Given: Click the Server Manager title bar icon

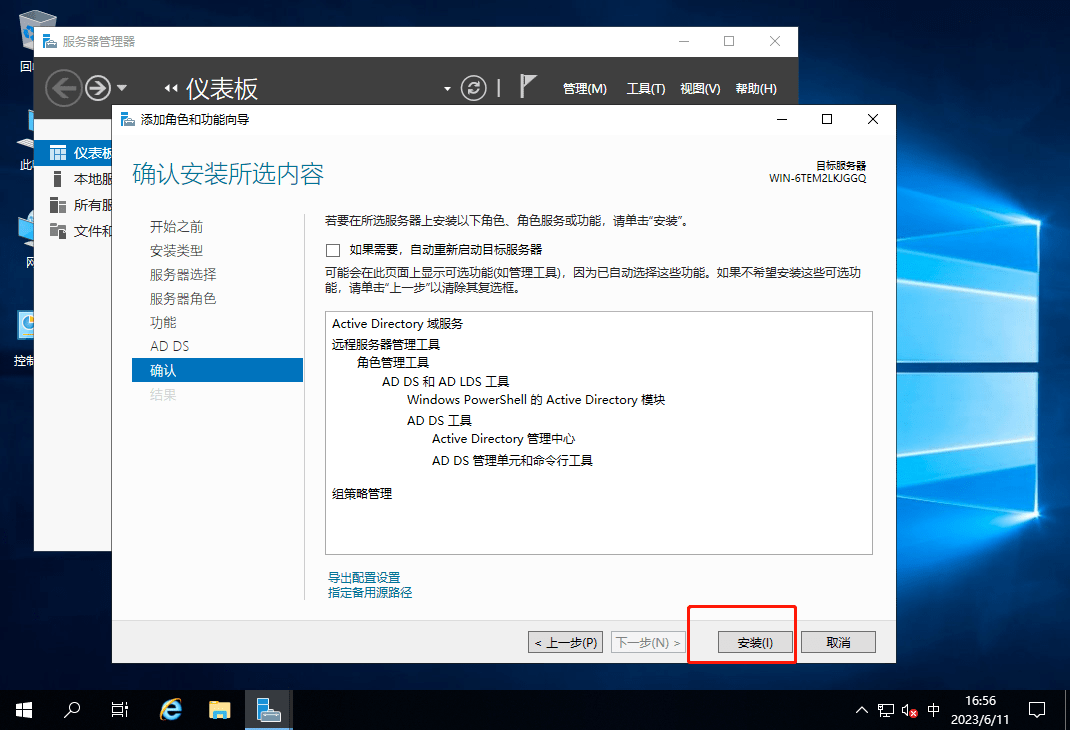Looking at the screenshot, I should coord(50,42).
